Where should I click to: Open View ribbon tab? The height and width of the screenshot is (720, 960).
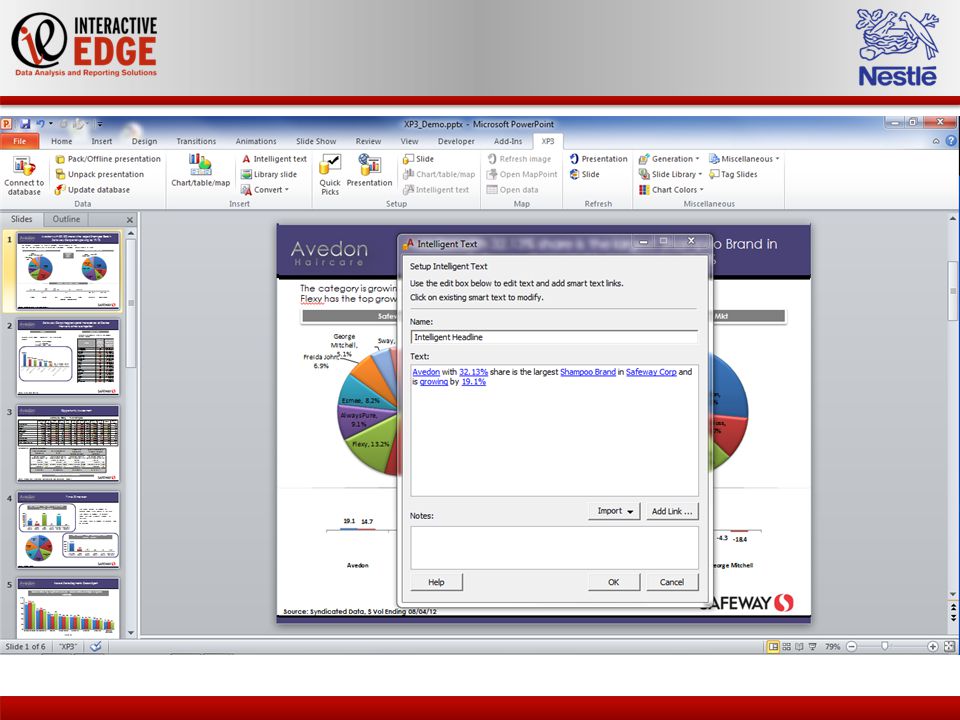pyautogui.click(x=409, y=141)
